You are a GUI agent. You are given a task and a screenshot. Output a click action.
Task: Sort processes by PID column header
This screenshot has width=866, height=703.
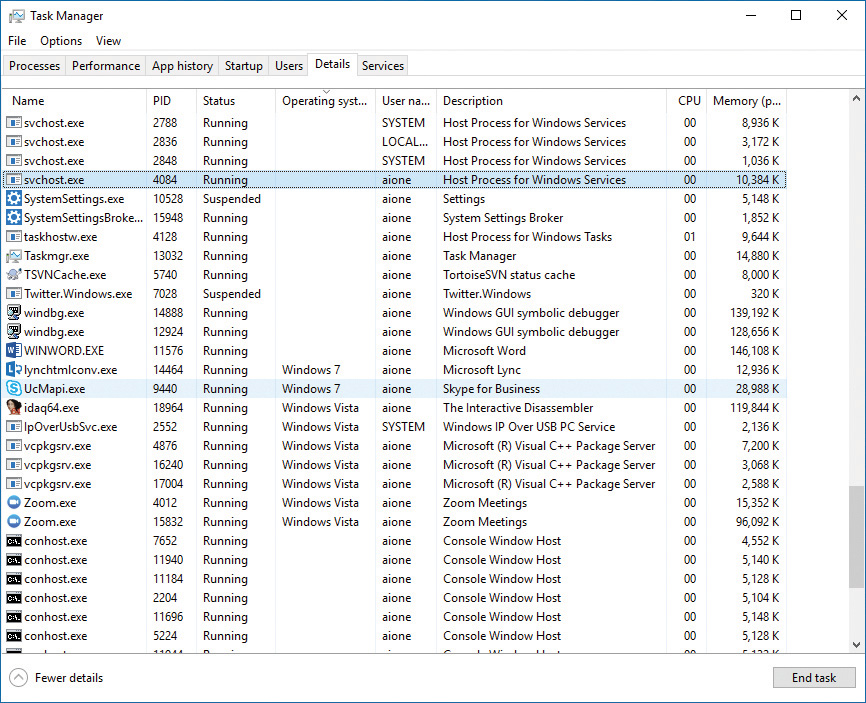(x=162, y=101)
